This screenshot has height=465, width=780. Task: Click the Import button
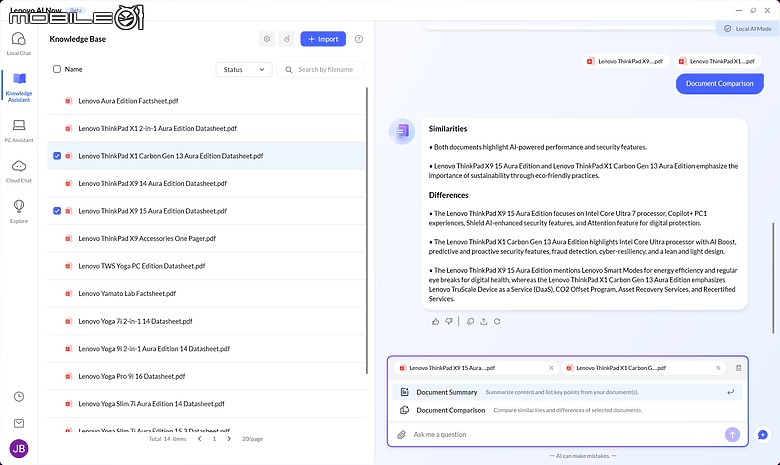(323, 39)
